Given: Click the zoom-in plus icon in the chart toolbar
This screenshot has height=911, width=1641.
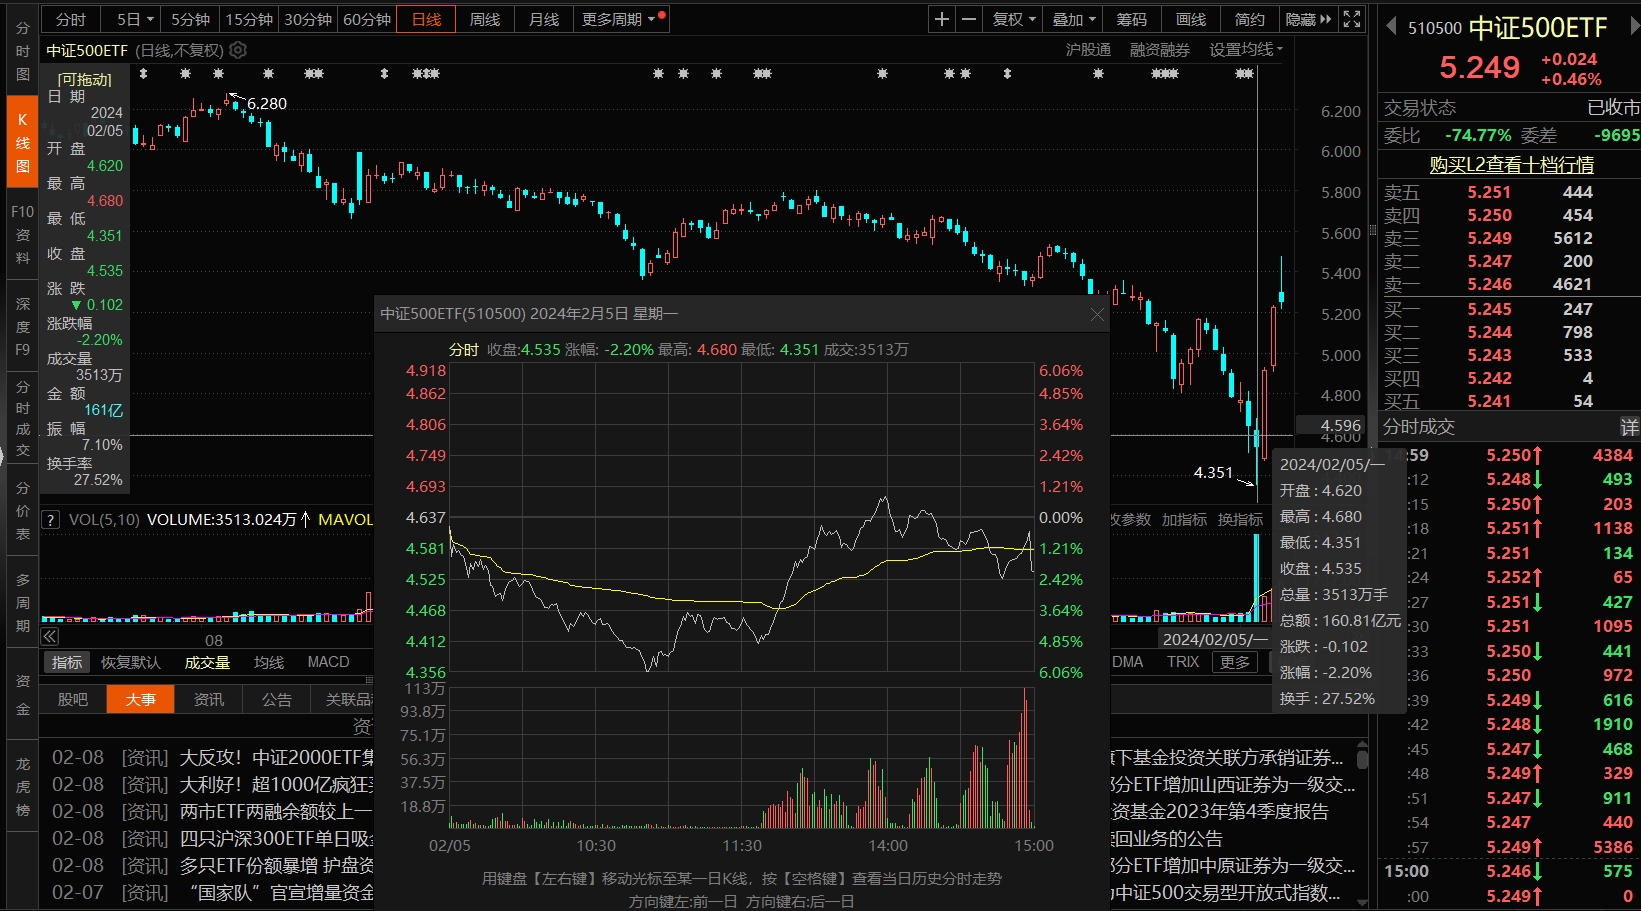Looking at the screenshot, I should 942,19.
